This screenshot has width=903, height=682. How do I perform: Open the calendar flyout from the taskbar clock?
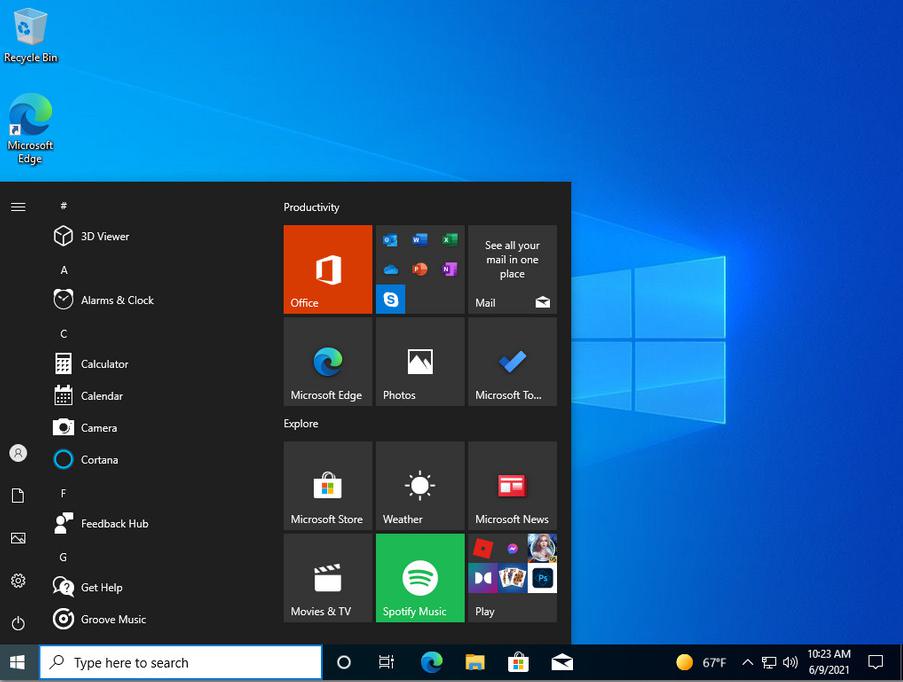coord(828,661)
